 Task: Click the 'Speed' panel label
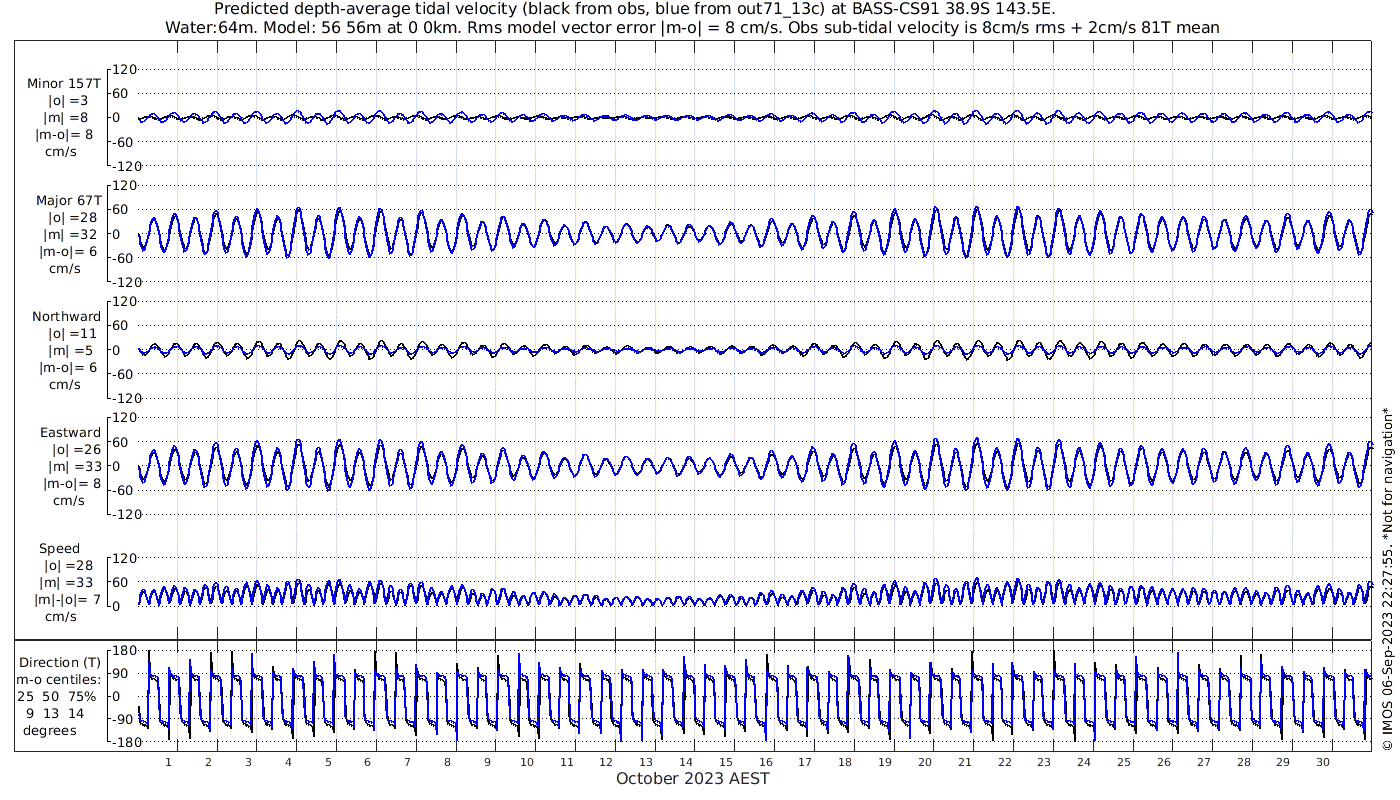click(x=60, y=548)
